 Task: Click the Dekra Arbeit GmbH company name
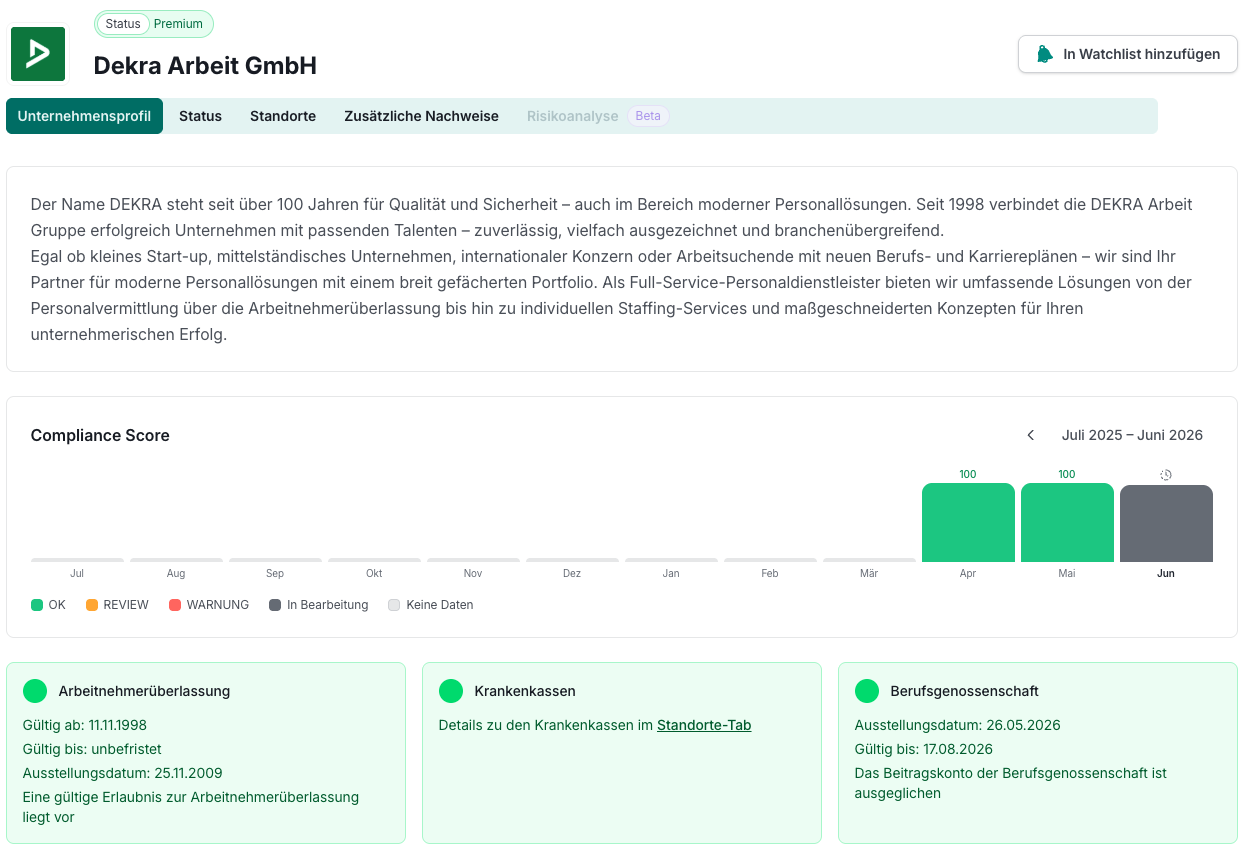point(205,66)
